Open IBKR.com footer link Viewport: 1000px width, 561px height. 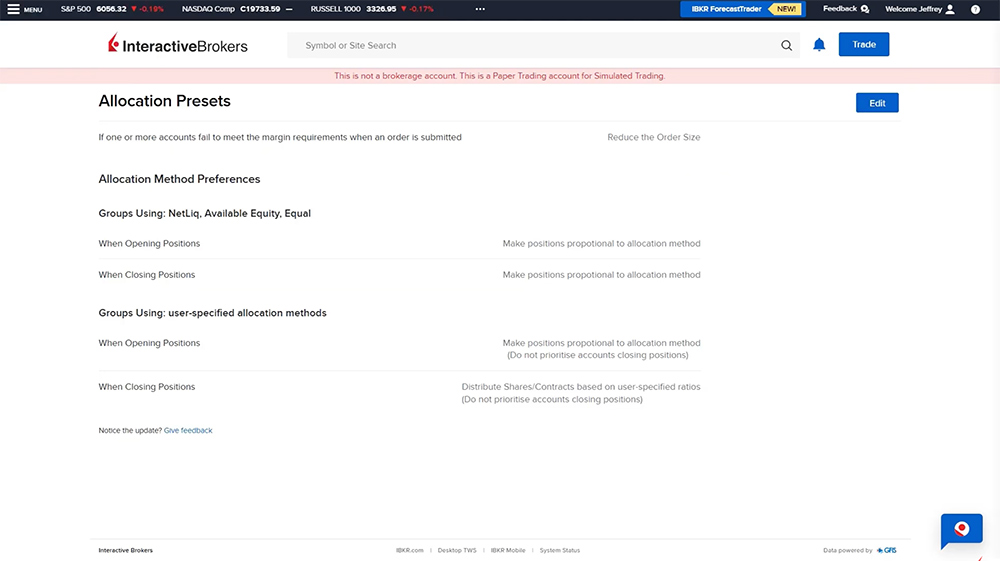pyautogui.click(x=409, y=550)
